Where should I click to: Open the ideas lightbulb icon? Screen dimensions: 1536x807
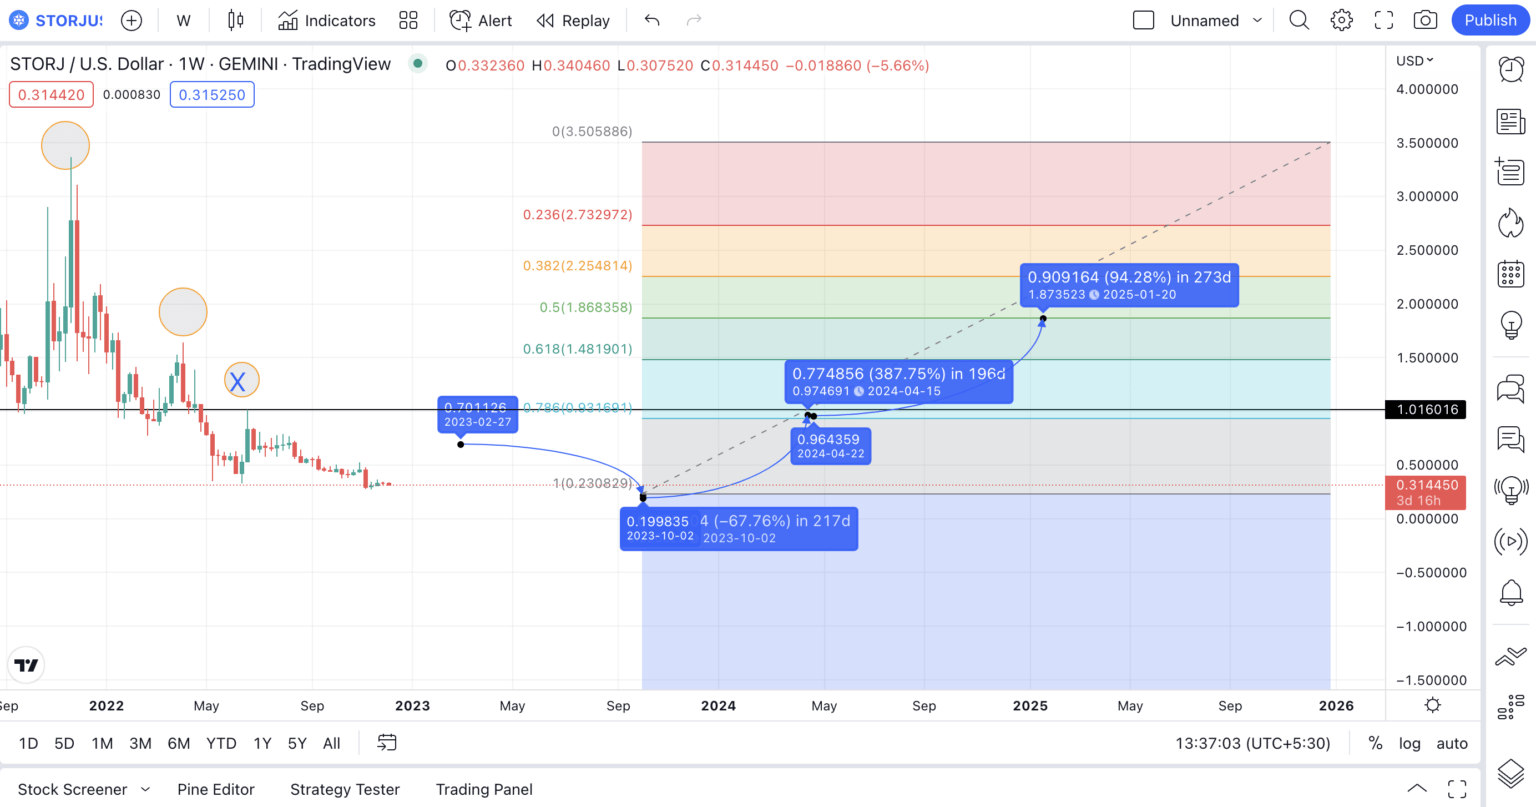[x=1510, y=325]
